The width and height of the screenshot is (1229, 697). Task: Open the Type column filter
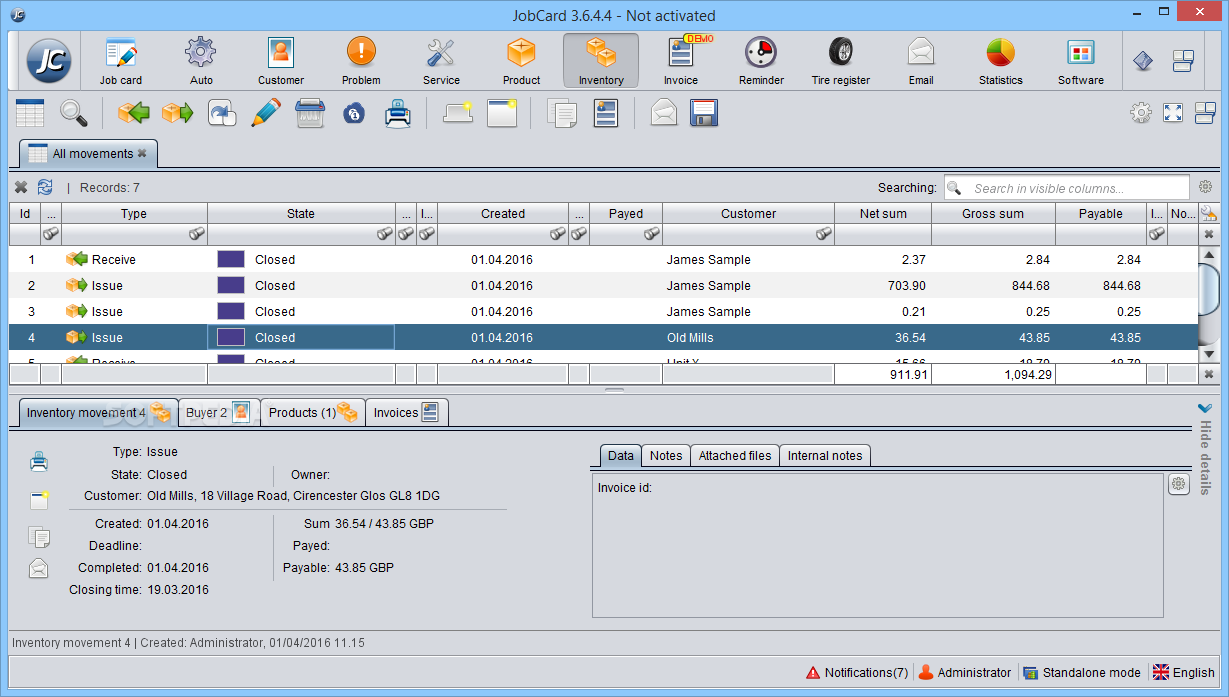(x=196, y=234)
